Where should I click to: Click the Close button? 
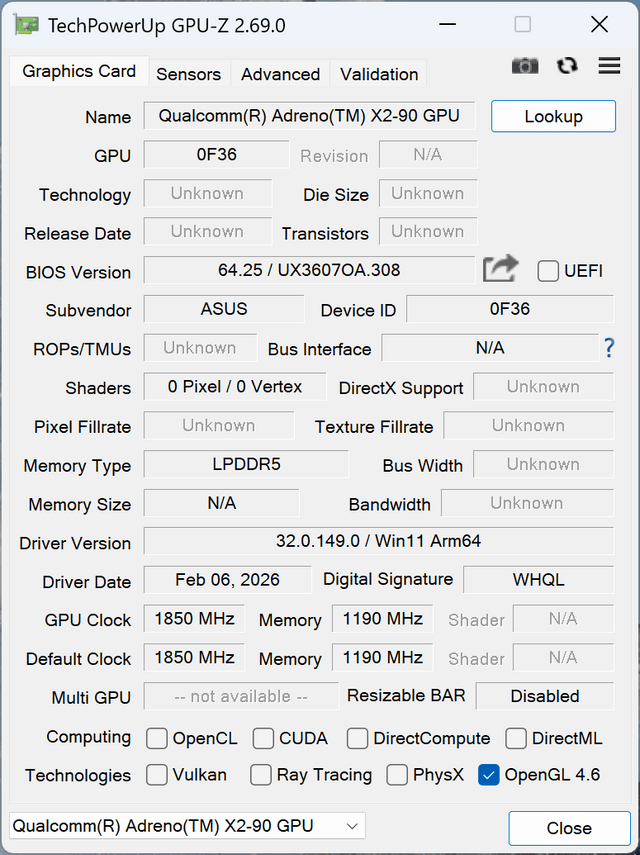569,828
